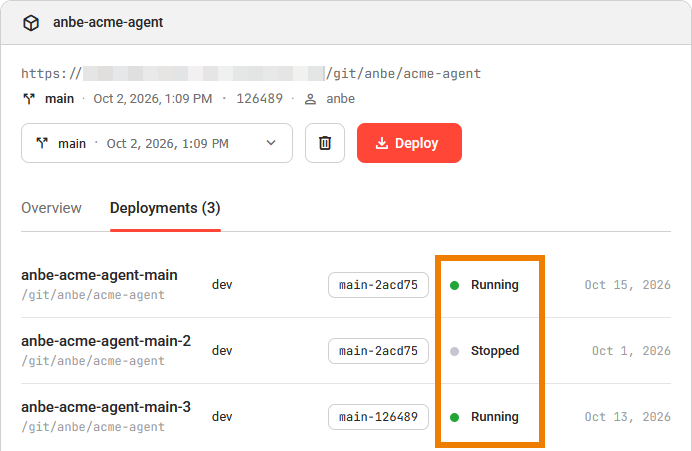Click the Running status of anbe-acme-agent-main
The image size is (692, 451).
click(495, 285)
